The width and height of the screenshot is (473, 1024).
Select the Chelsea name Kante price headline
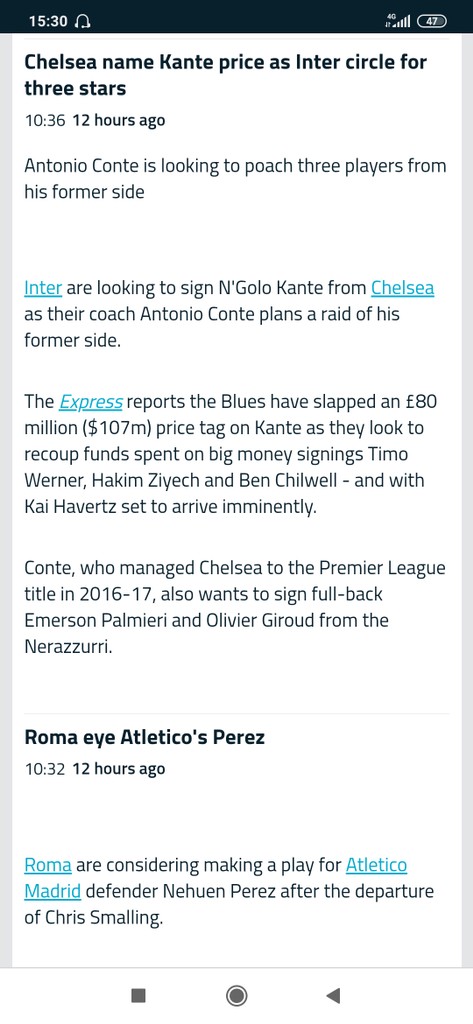pyautogui.click(x=225, y=75)
